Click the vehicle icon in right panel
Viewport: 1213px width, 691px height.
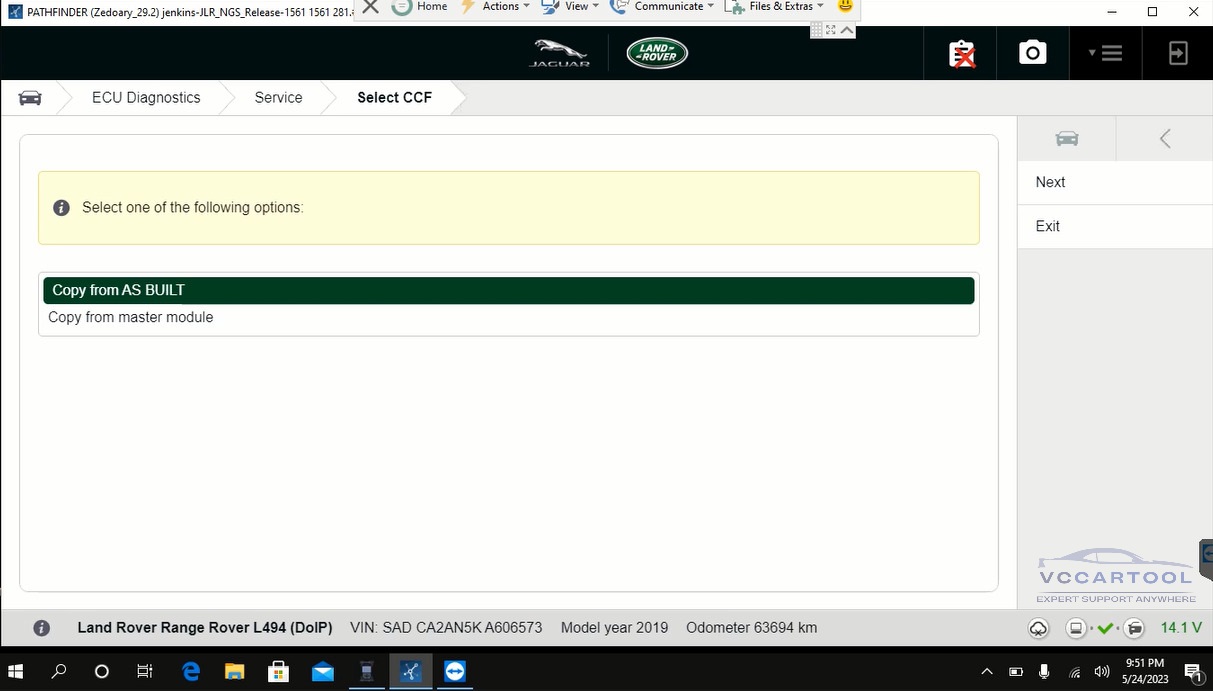(x=1067, y=139)
